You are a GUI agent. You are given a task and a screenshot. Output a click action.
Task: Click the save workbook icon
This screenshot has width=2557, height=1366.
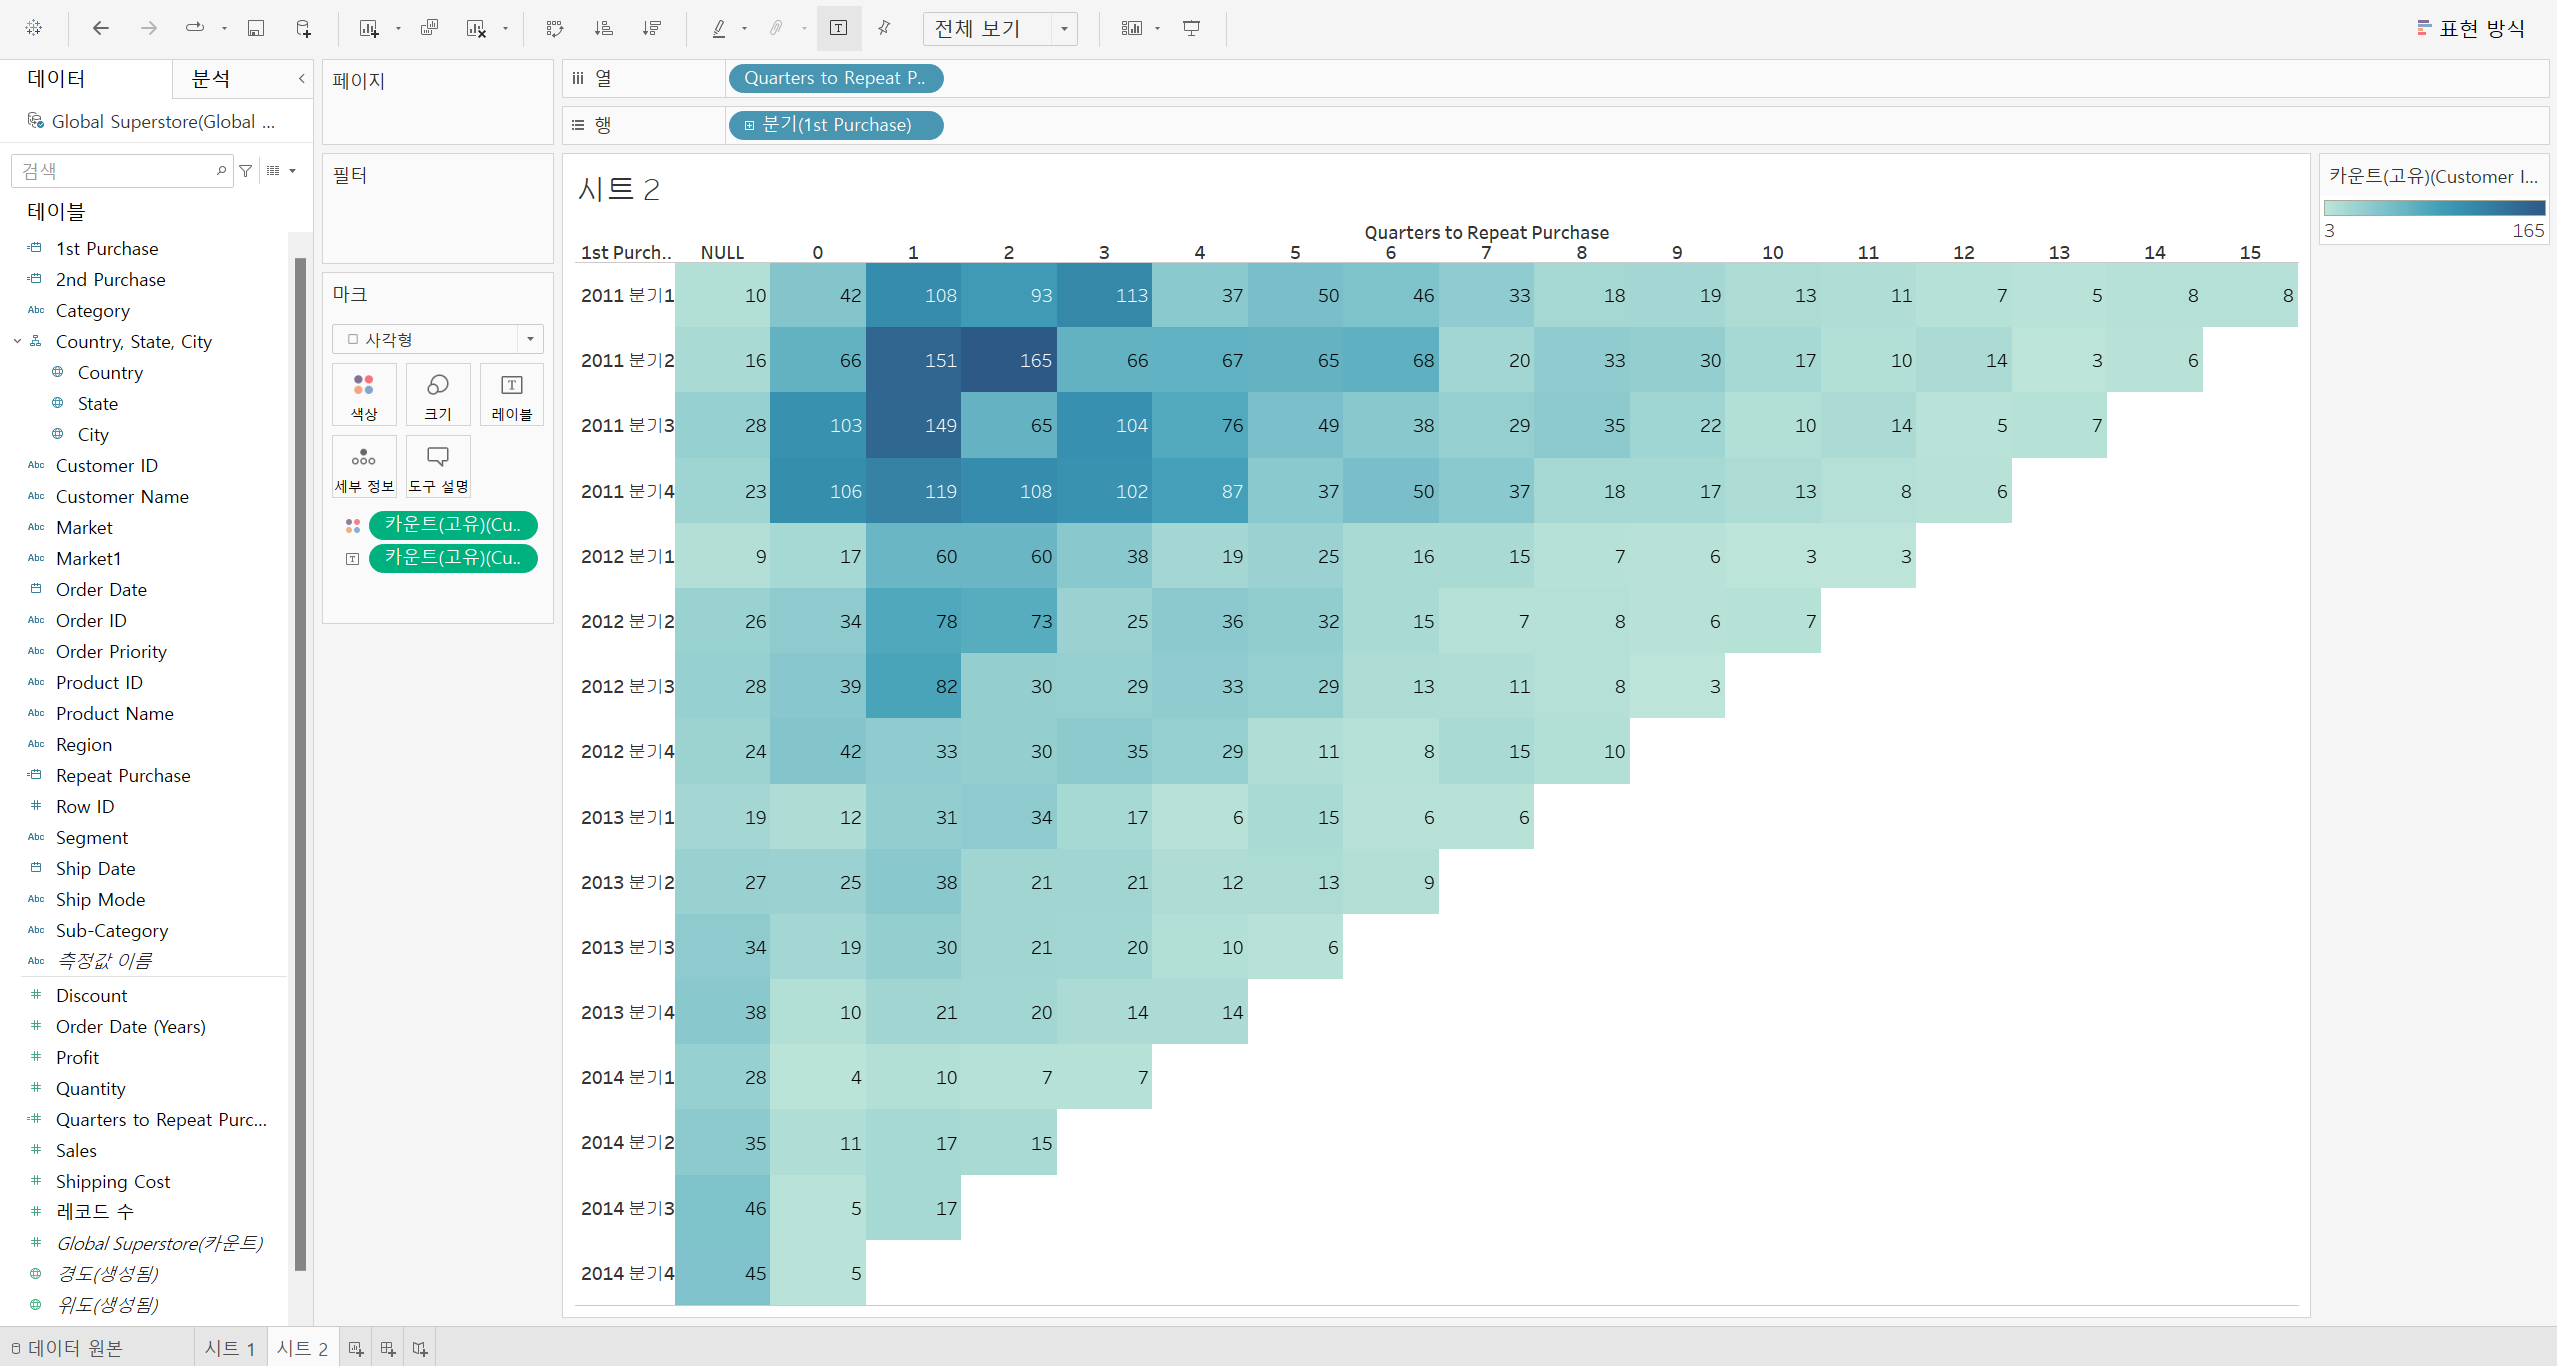click(x=256, y=28)
